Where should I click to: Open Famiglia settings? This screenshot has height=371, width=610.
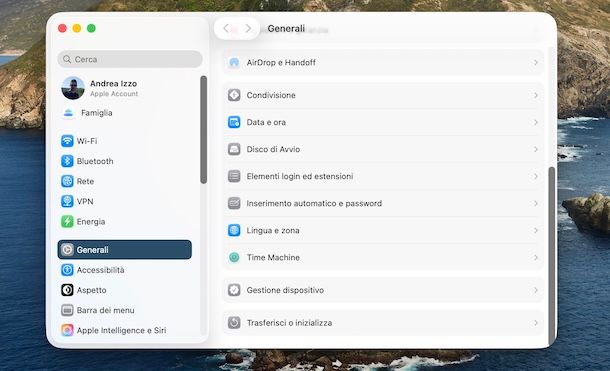124,113
